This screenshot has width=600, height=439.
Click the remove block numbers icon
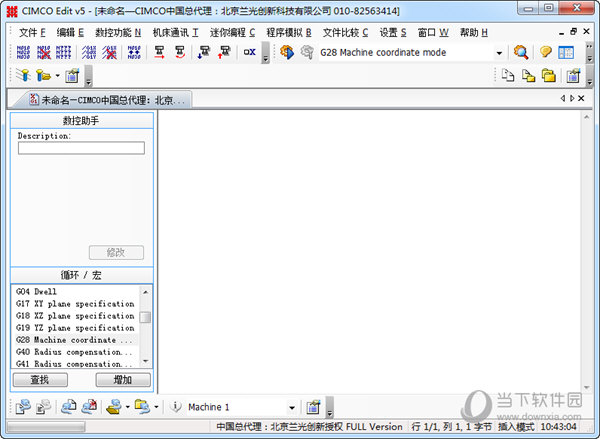[44, 52]
